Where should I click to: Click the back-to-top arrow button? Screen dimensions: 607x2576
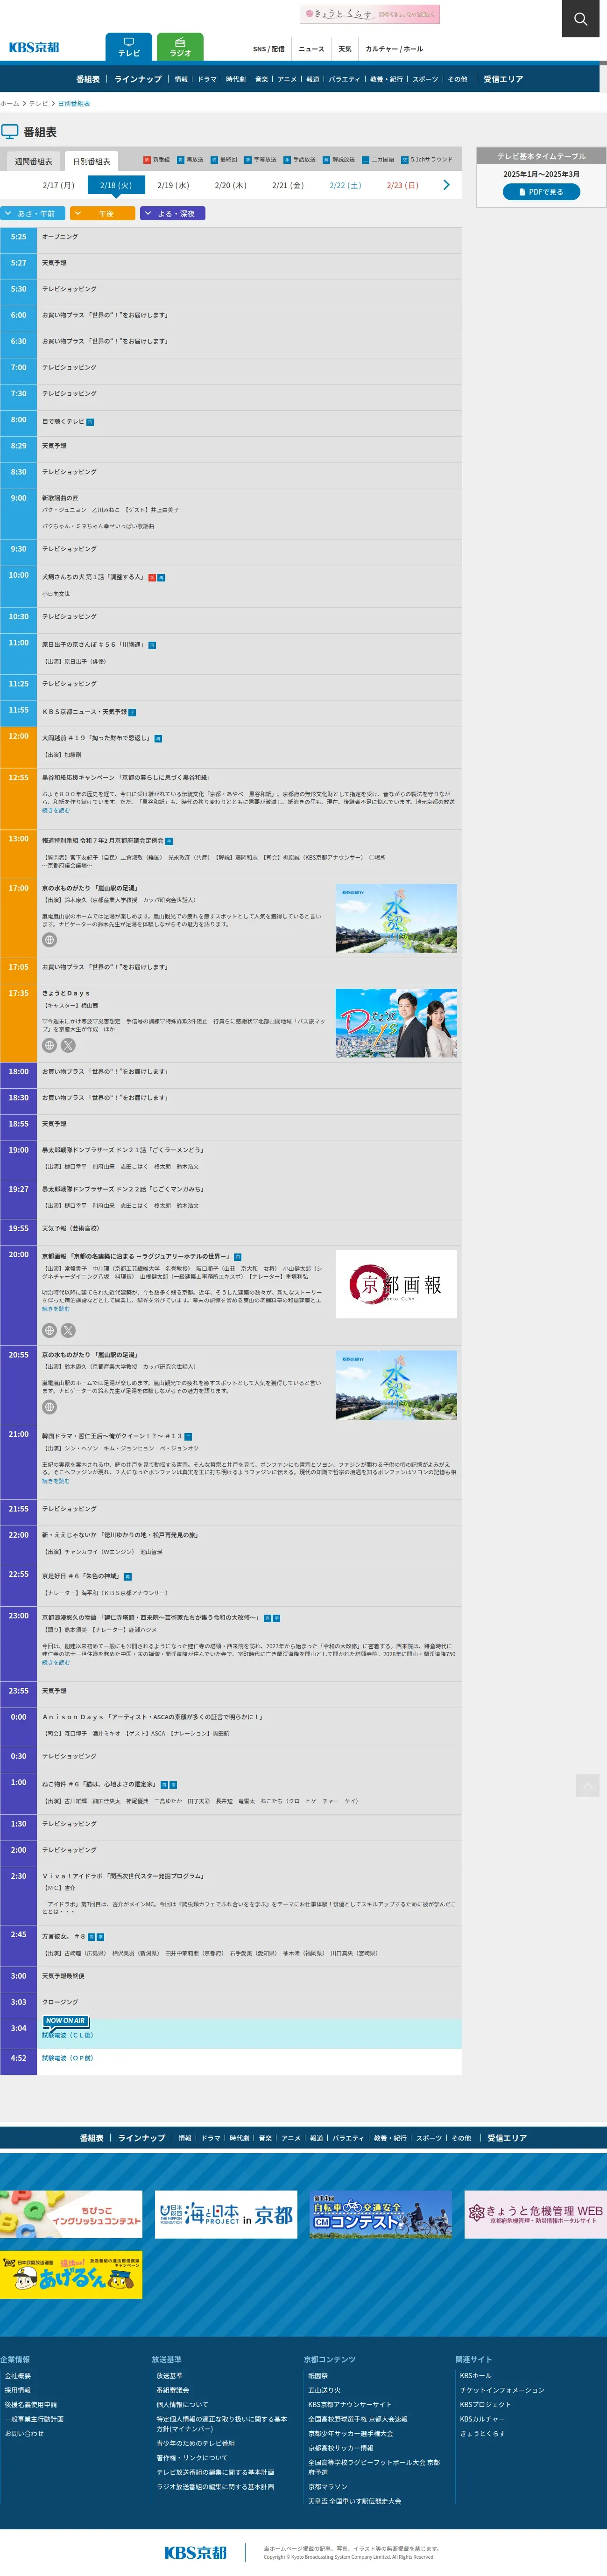point(588,1786)
